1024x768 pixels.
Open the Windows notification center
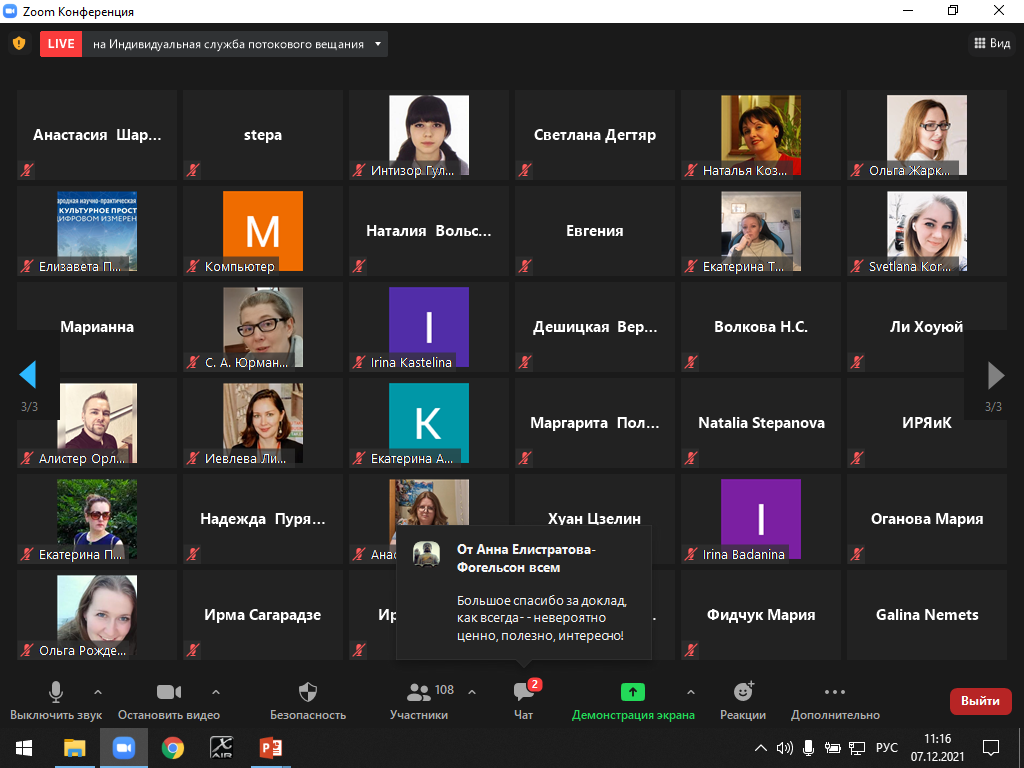tap(991, 748)
